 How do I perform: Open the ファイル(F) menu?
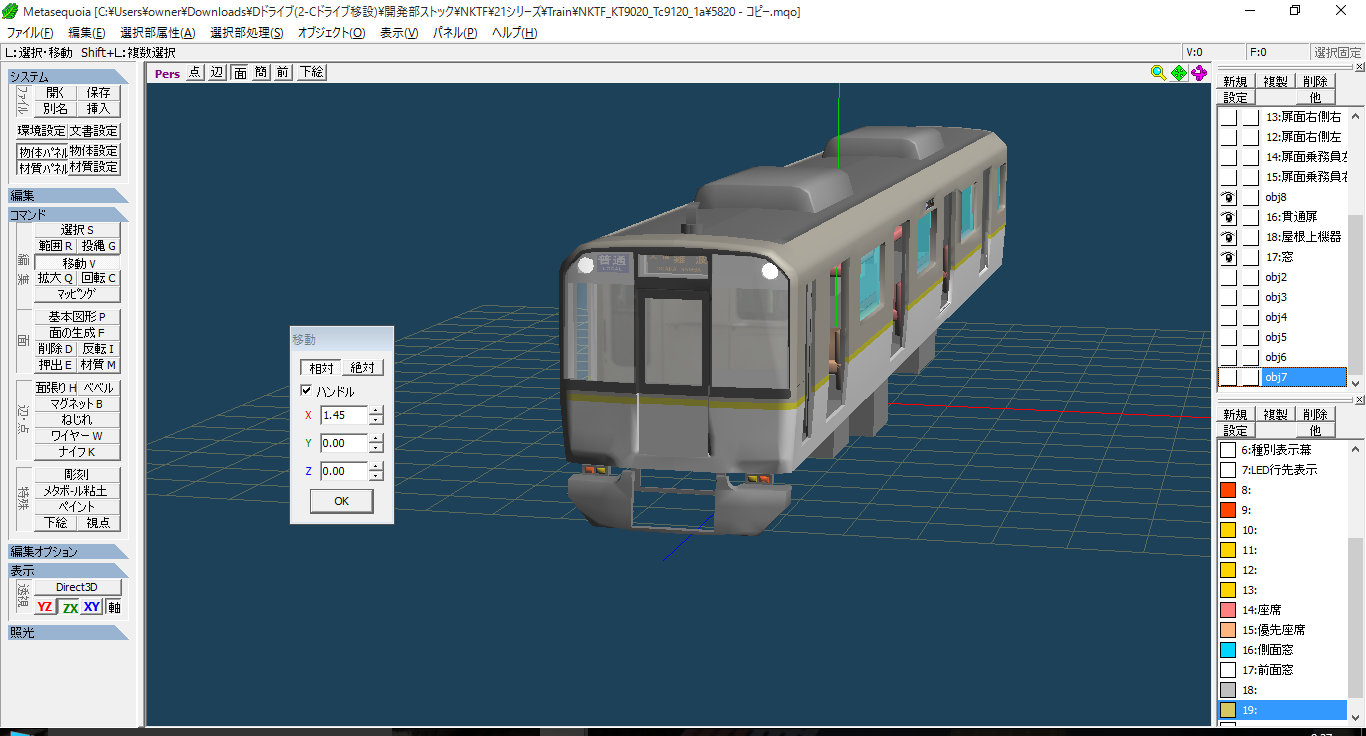coord(30,33)
